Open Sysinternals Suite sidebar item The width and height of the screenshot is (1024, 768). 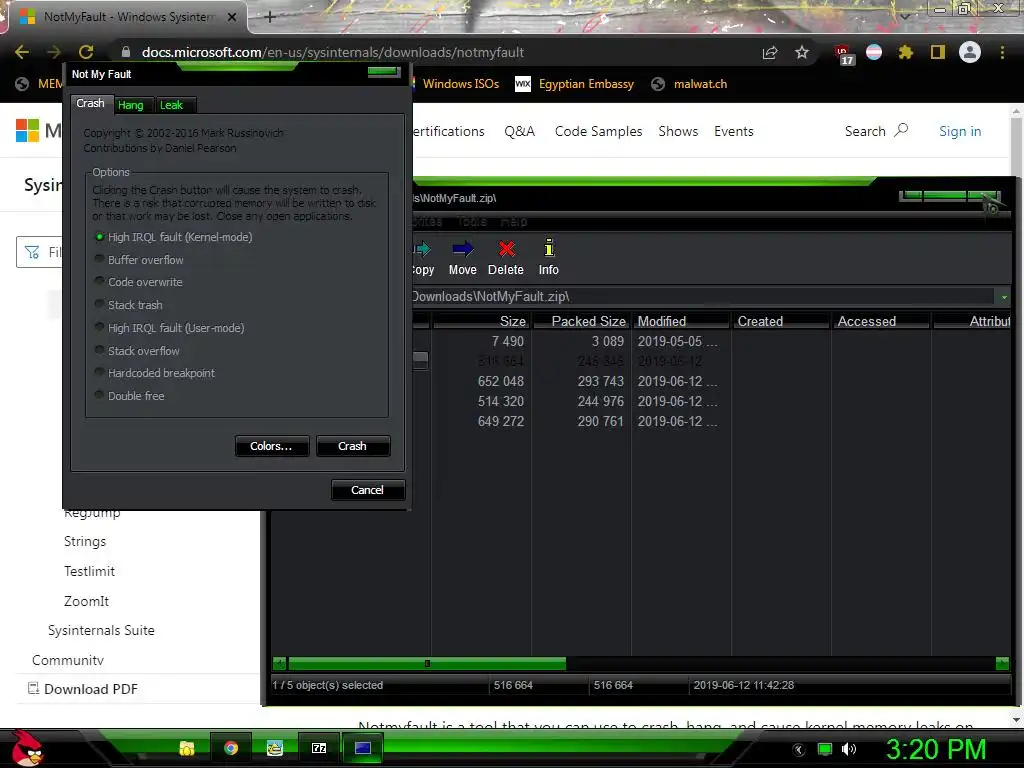[x=101, y=630]
